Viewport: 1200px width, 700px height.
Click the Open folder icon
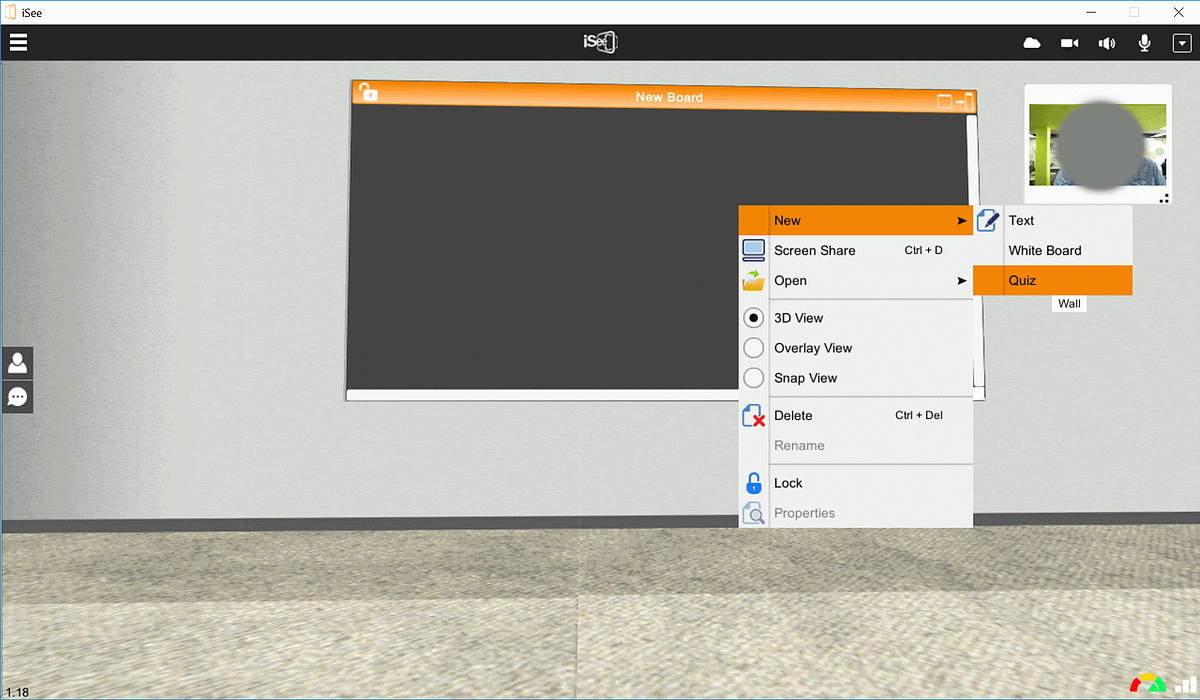point(754,280)
